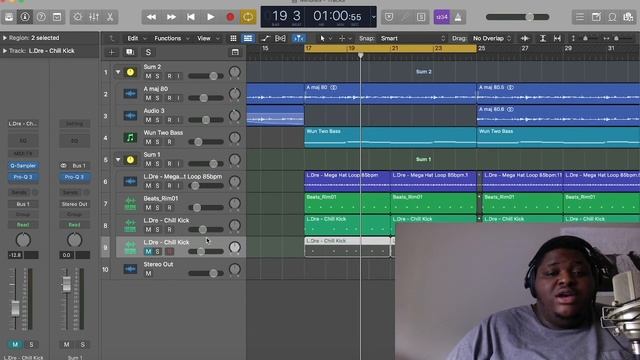This screenshot has width=640, height=360.
Task: Toggle the Inspector button
Action: pos(25,17)
